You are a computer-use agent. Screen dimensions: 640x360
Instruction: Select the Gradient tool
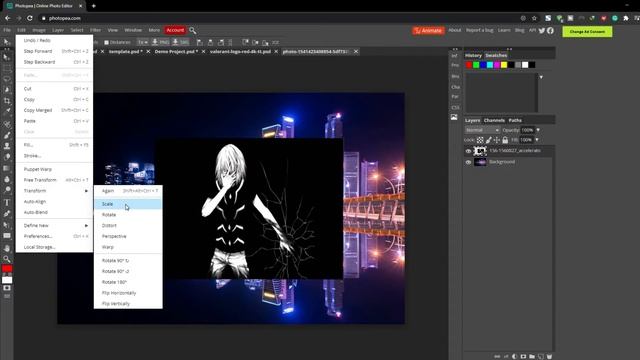pyautogui.click(x=7, y=168)
